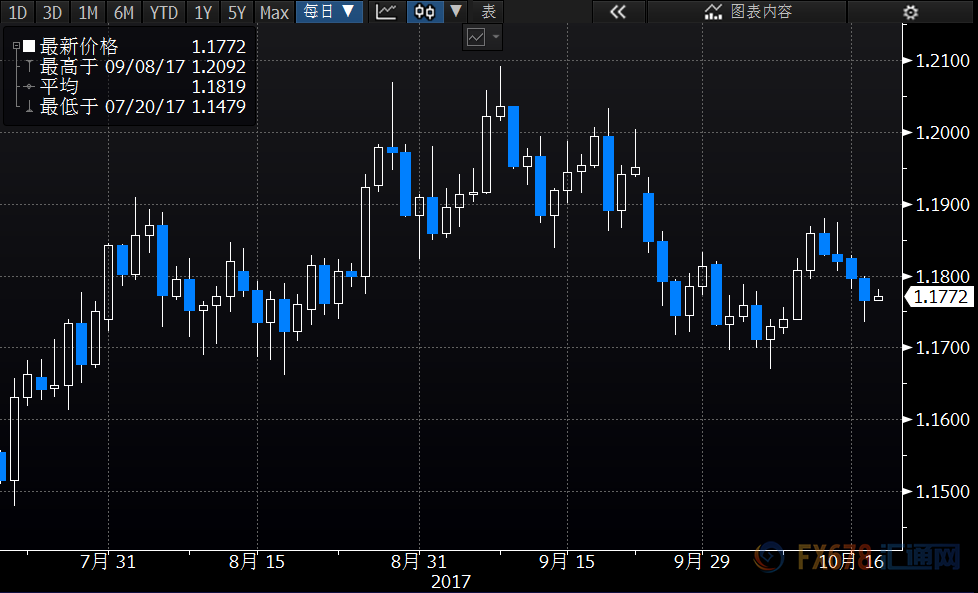
Task: Click the 9月 29 date label
Action: click(x=702, y=562)
